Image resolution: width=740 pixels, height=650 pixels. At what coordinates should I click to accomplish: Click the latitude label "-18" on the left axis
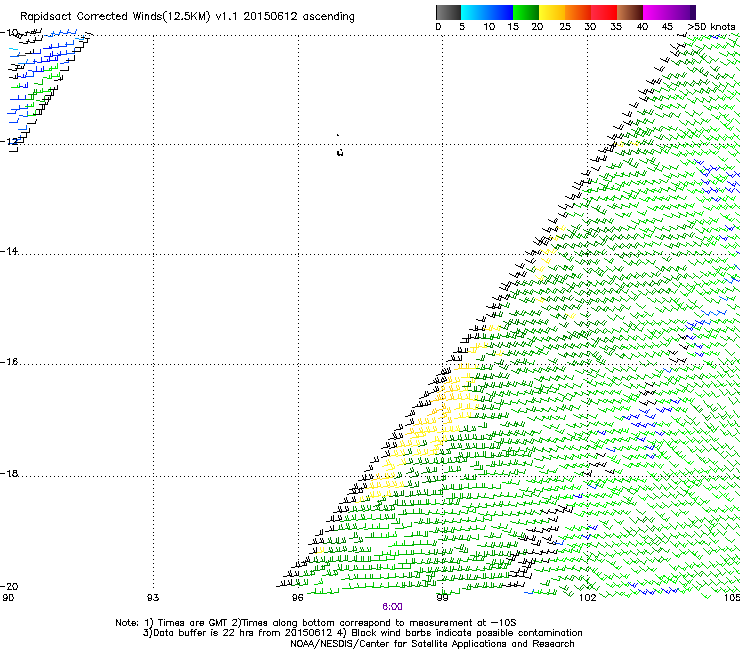tap(9, 473)
